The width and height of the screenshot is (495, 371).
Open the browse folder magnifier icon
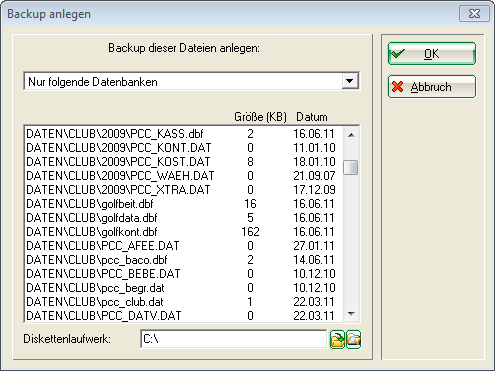pyautogui.click(x=353, y=339)
